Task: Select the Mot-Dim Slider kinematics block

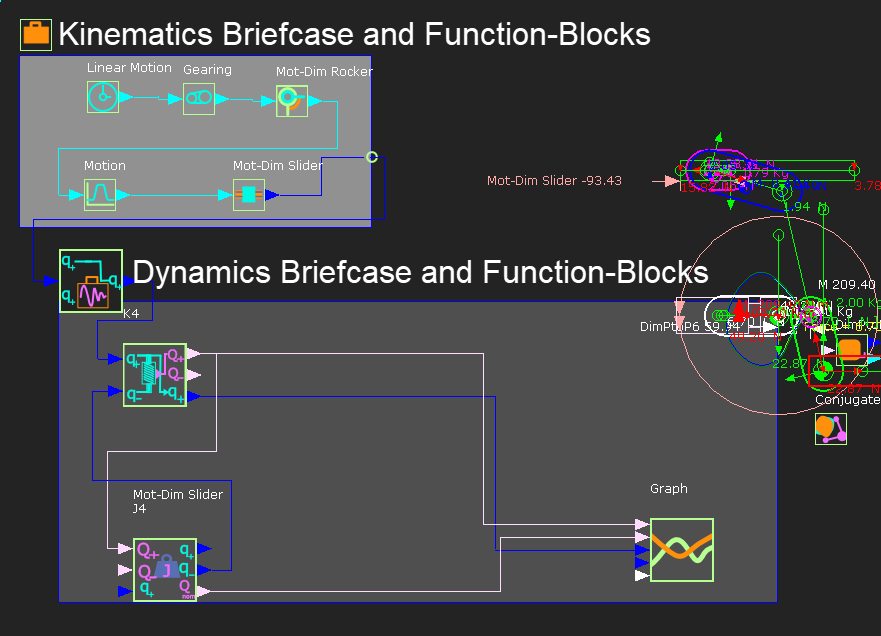Action: pos(248,194)
